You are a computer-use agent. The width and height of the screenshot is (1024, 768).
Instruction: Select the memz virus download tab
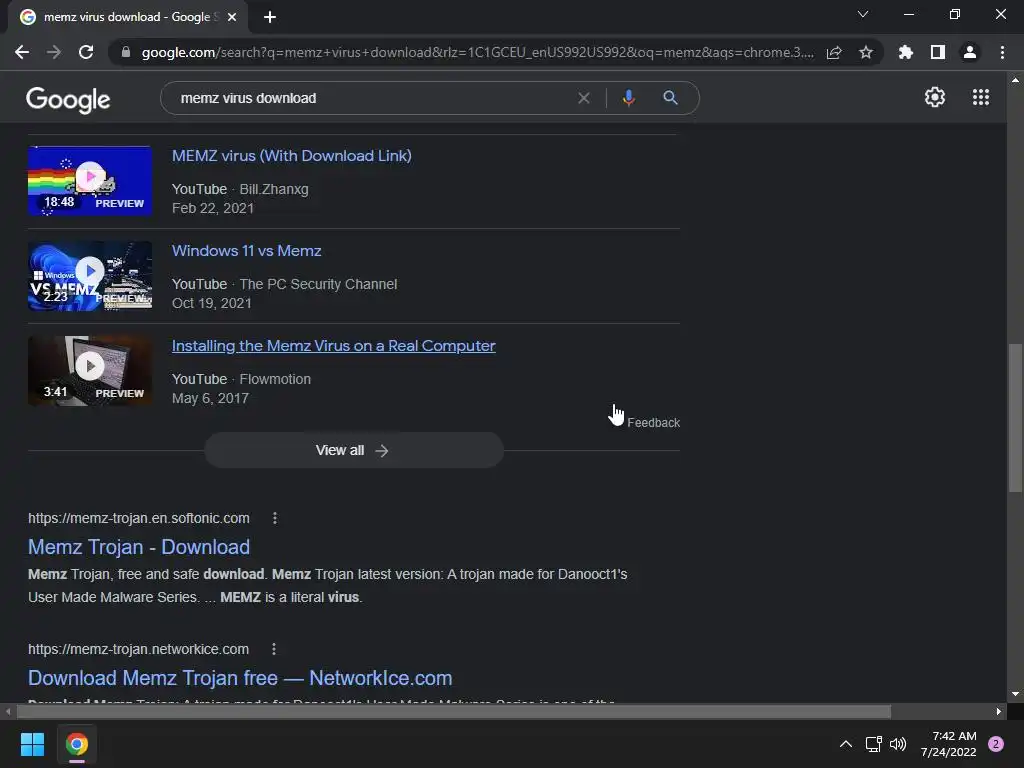point(128,17)
